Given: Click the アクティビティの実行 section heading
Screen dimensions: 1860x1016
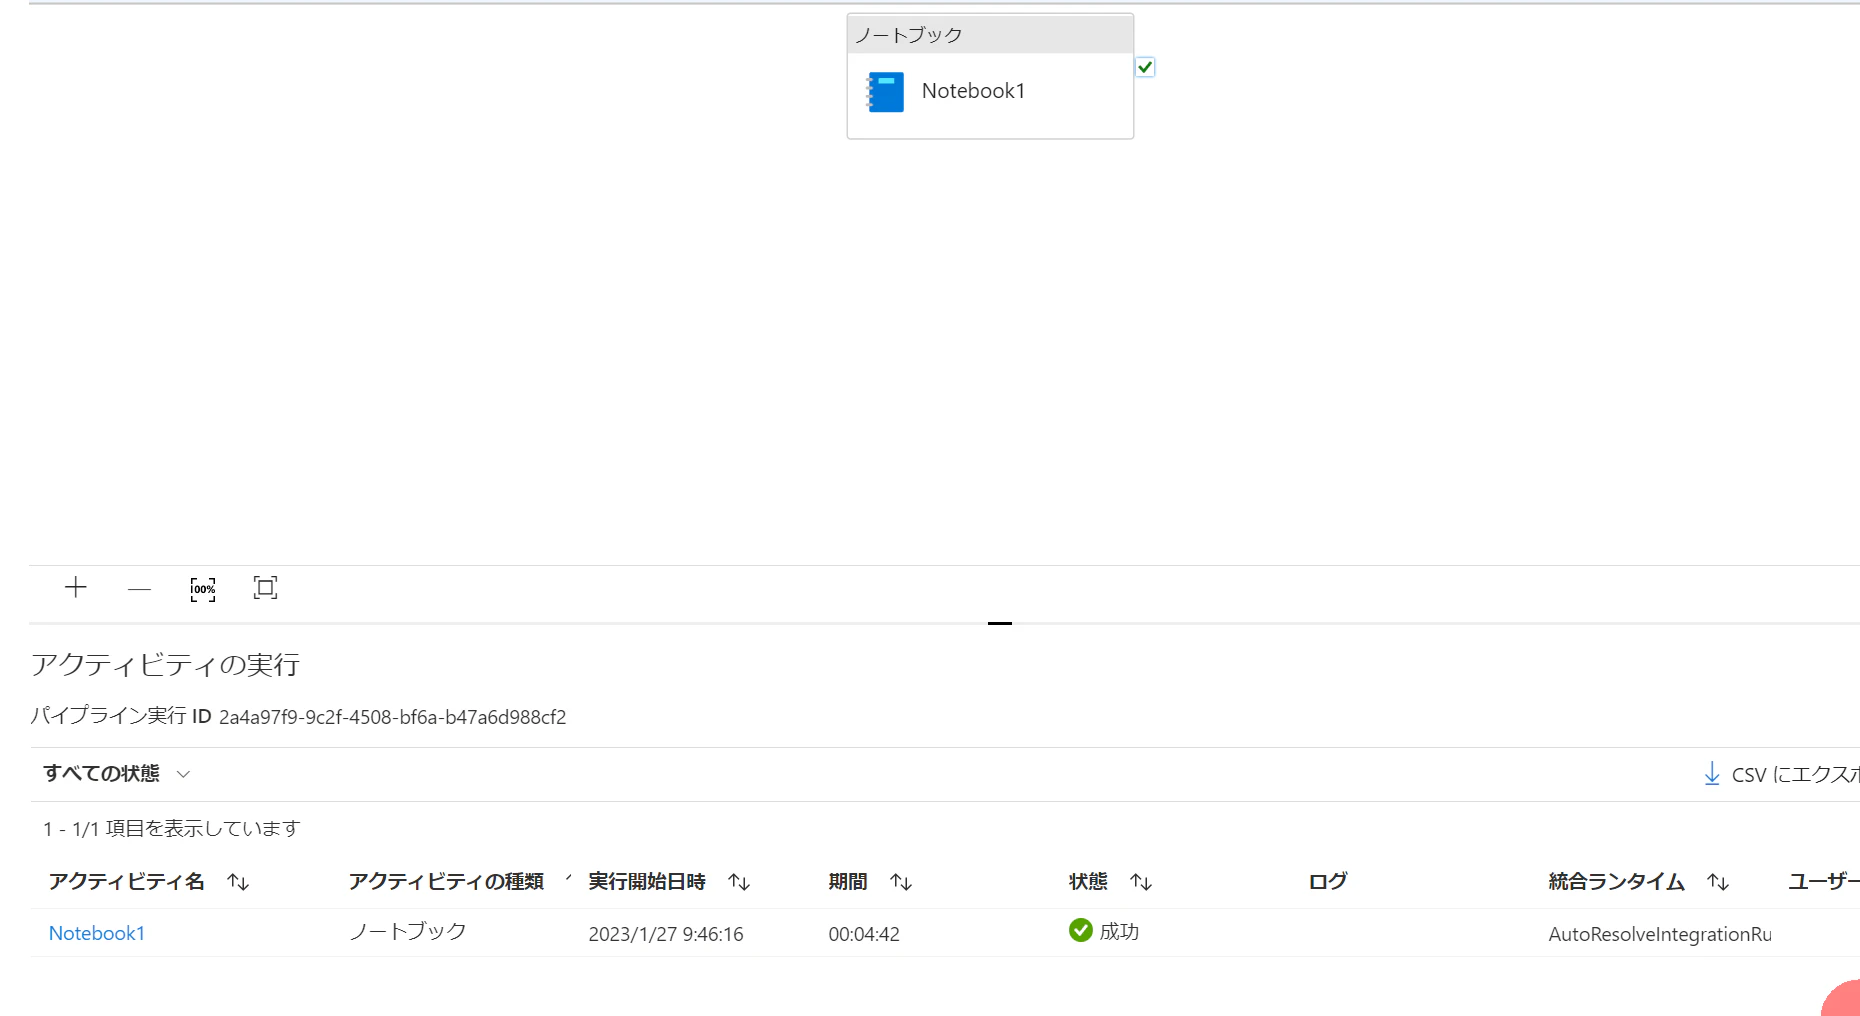Looking at the screenshot, I should [165, 665].
